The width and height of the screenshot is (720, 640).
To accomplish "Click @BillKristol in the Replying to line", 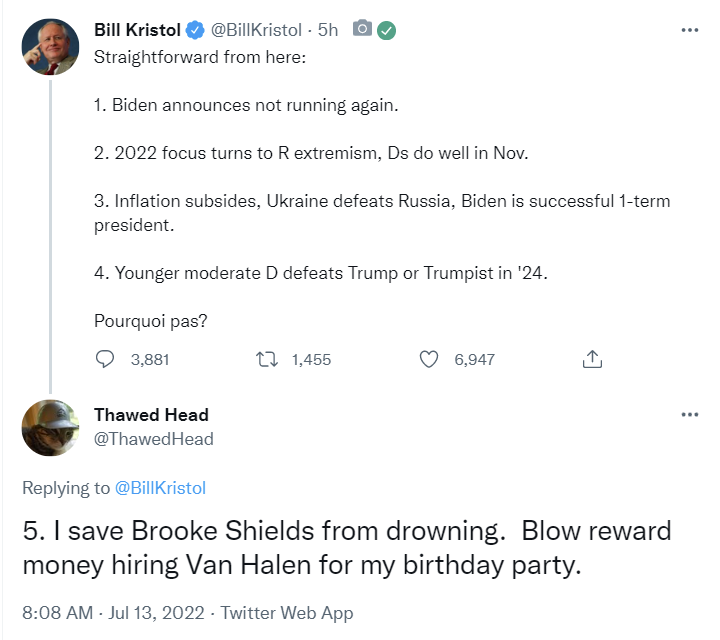I will point(161,488).
